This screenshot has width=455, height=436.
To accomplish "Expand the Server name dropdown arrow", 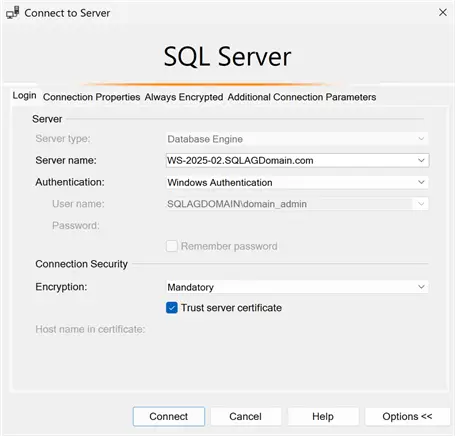I will [421, 160].
